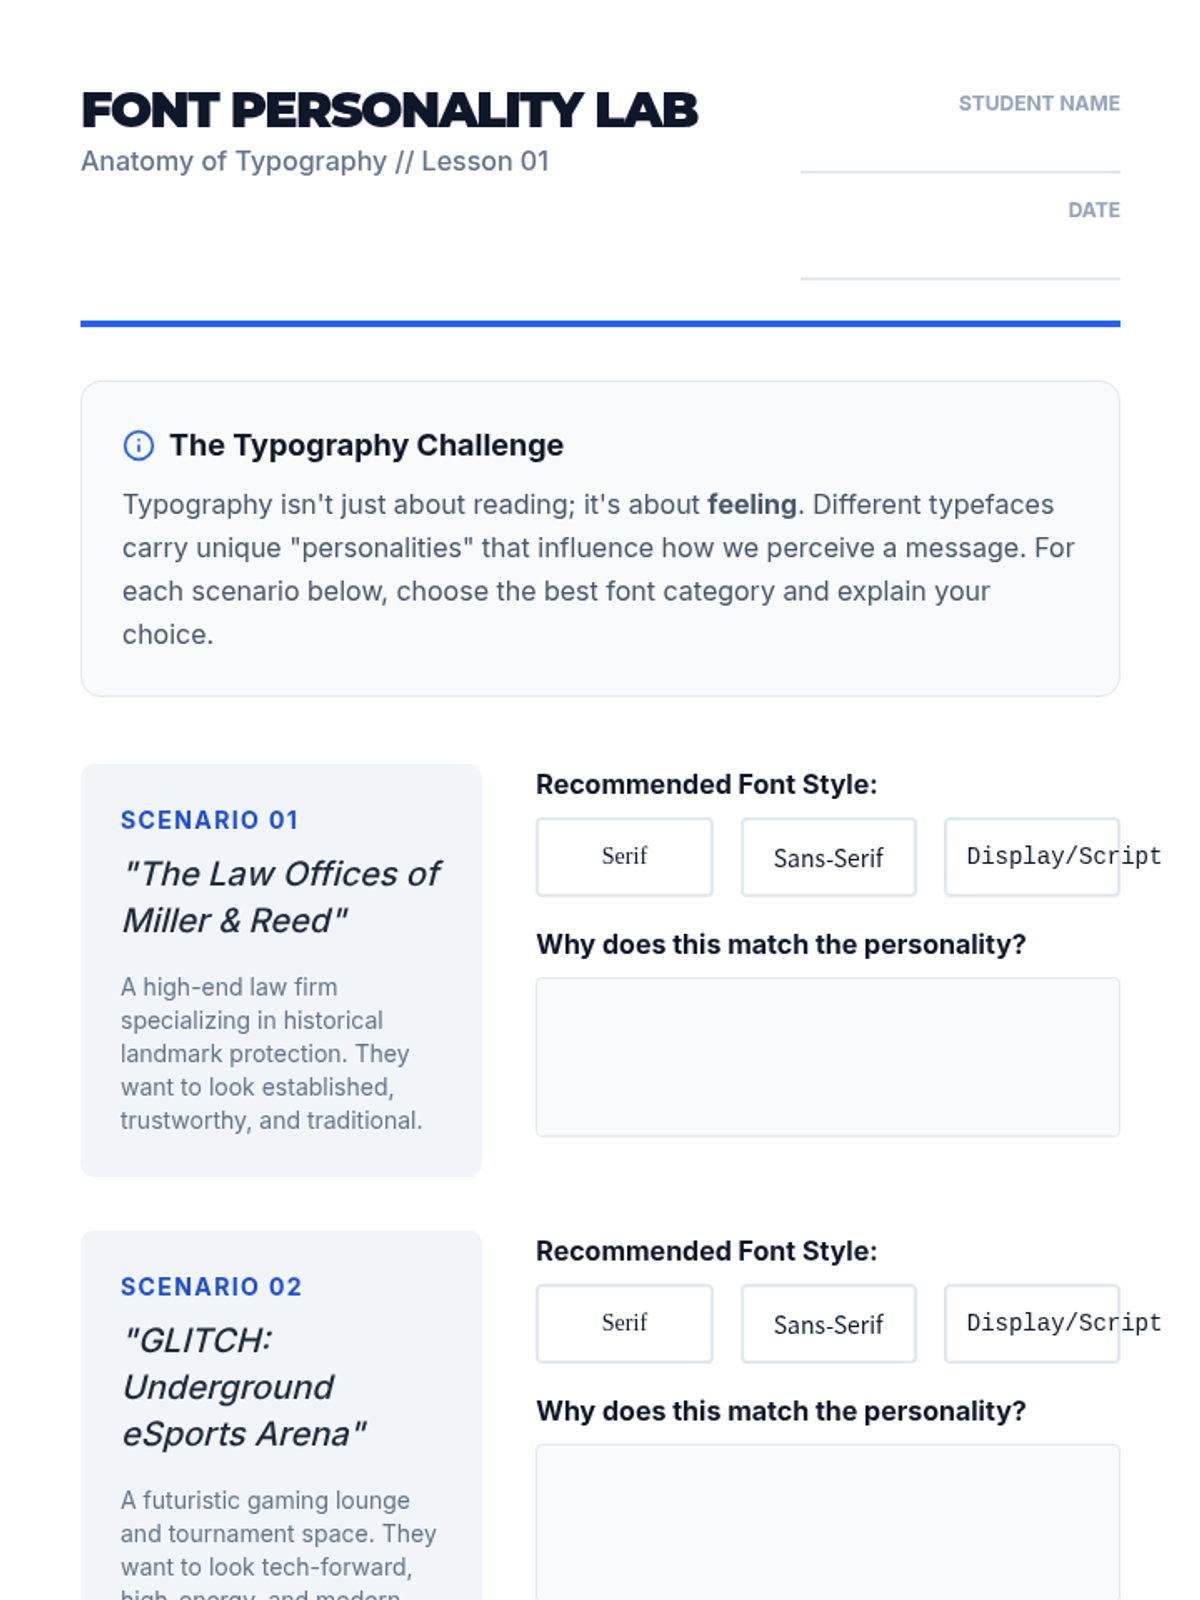Image resolution: width=1200 pixels, height=1600 pixels.
Task: Choose Display/Script for Scenario 02
Action: pyautogui.click(x=1032, y=1324)
